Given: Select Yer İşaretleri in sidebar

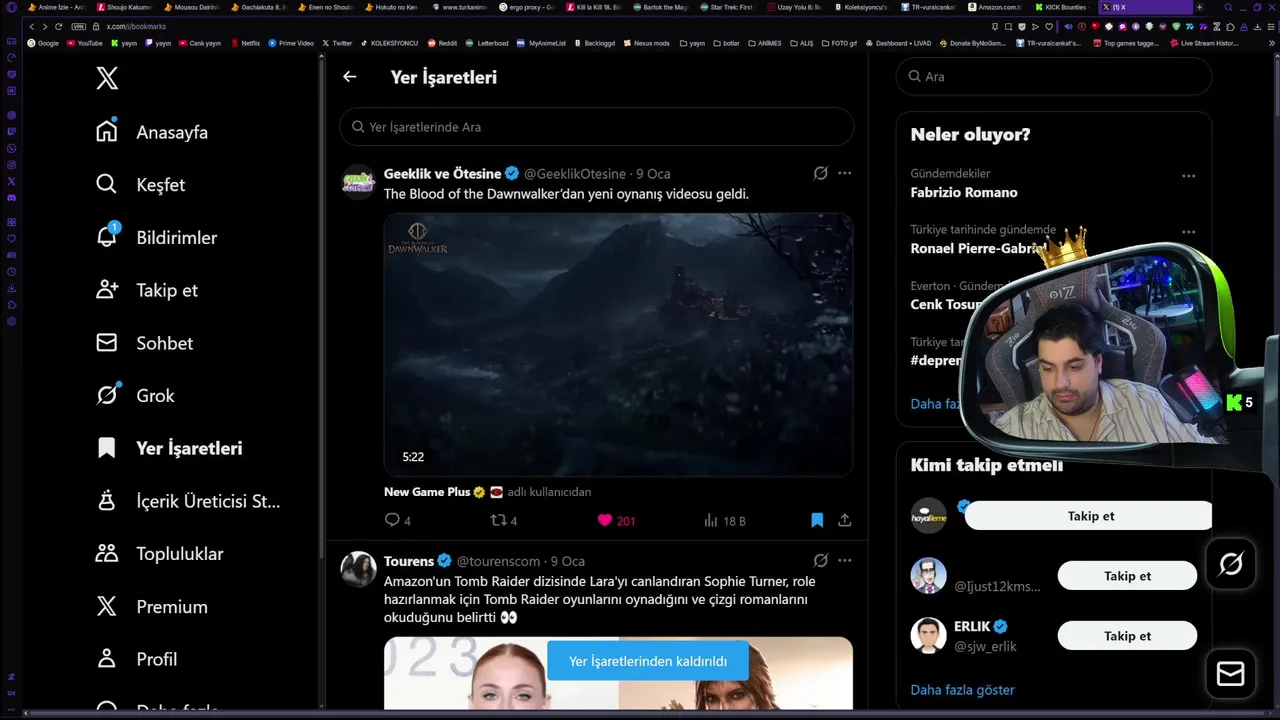Looking at the screenshot, I should coord(169,448).
